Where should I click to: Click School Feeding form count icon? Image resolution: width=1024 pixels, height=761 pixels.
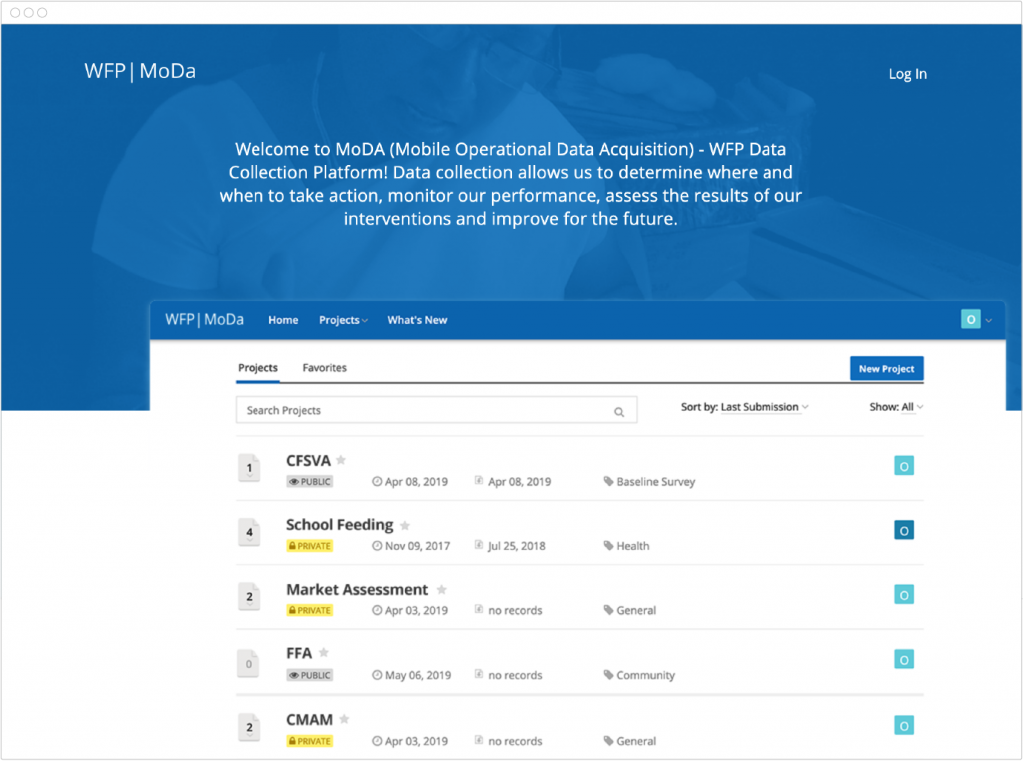tap(249, 532)
